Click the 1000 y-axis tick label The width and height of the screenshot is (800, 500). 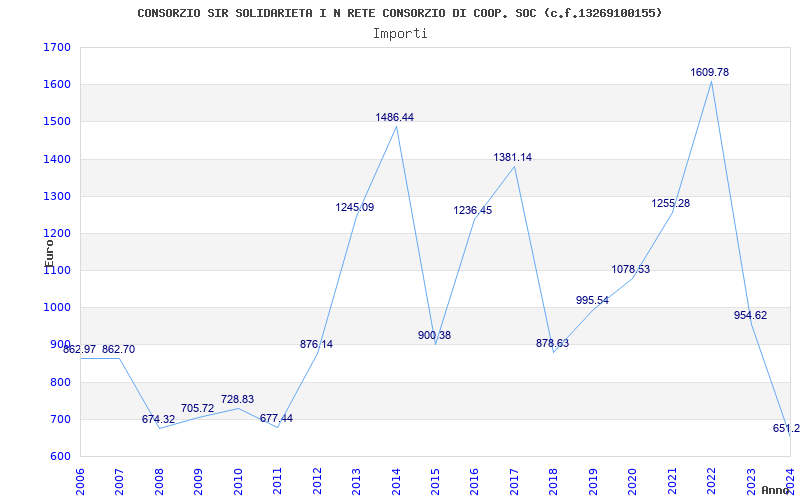click(57, 308)
